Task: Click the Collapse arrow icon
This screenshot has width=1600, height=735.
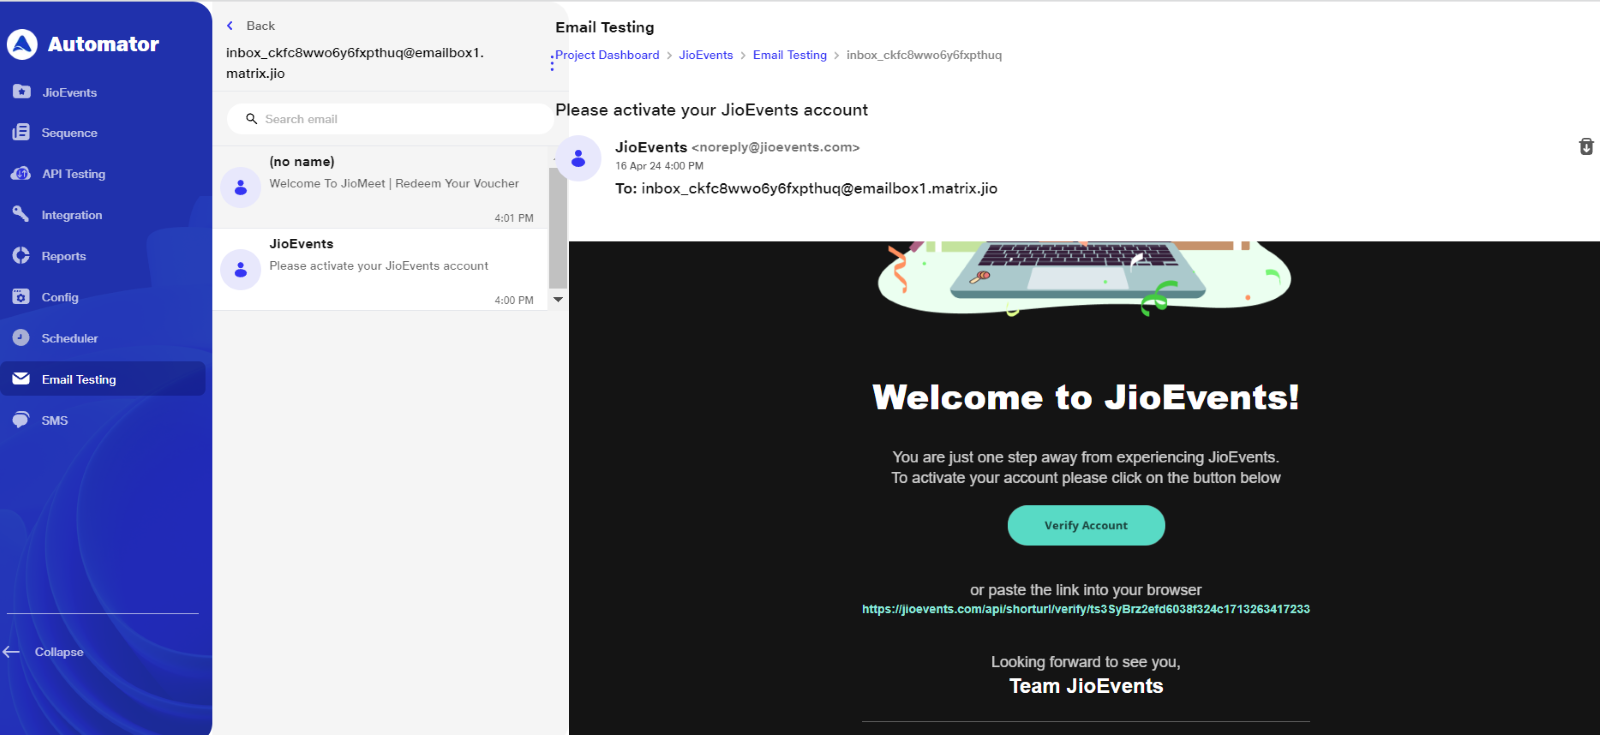Action: pyautogui.click(x=12, y=652)
